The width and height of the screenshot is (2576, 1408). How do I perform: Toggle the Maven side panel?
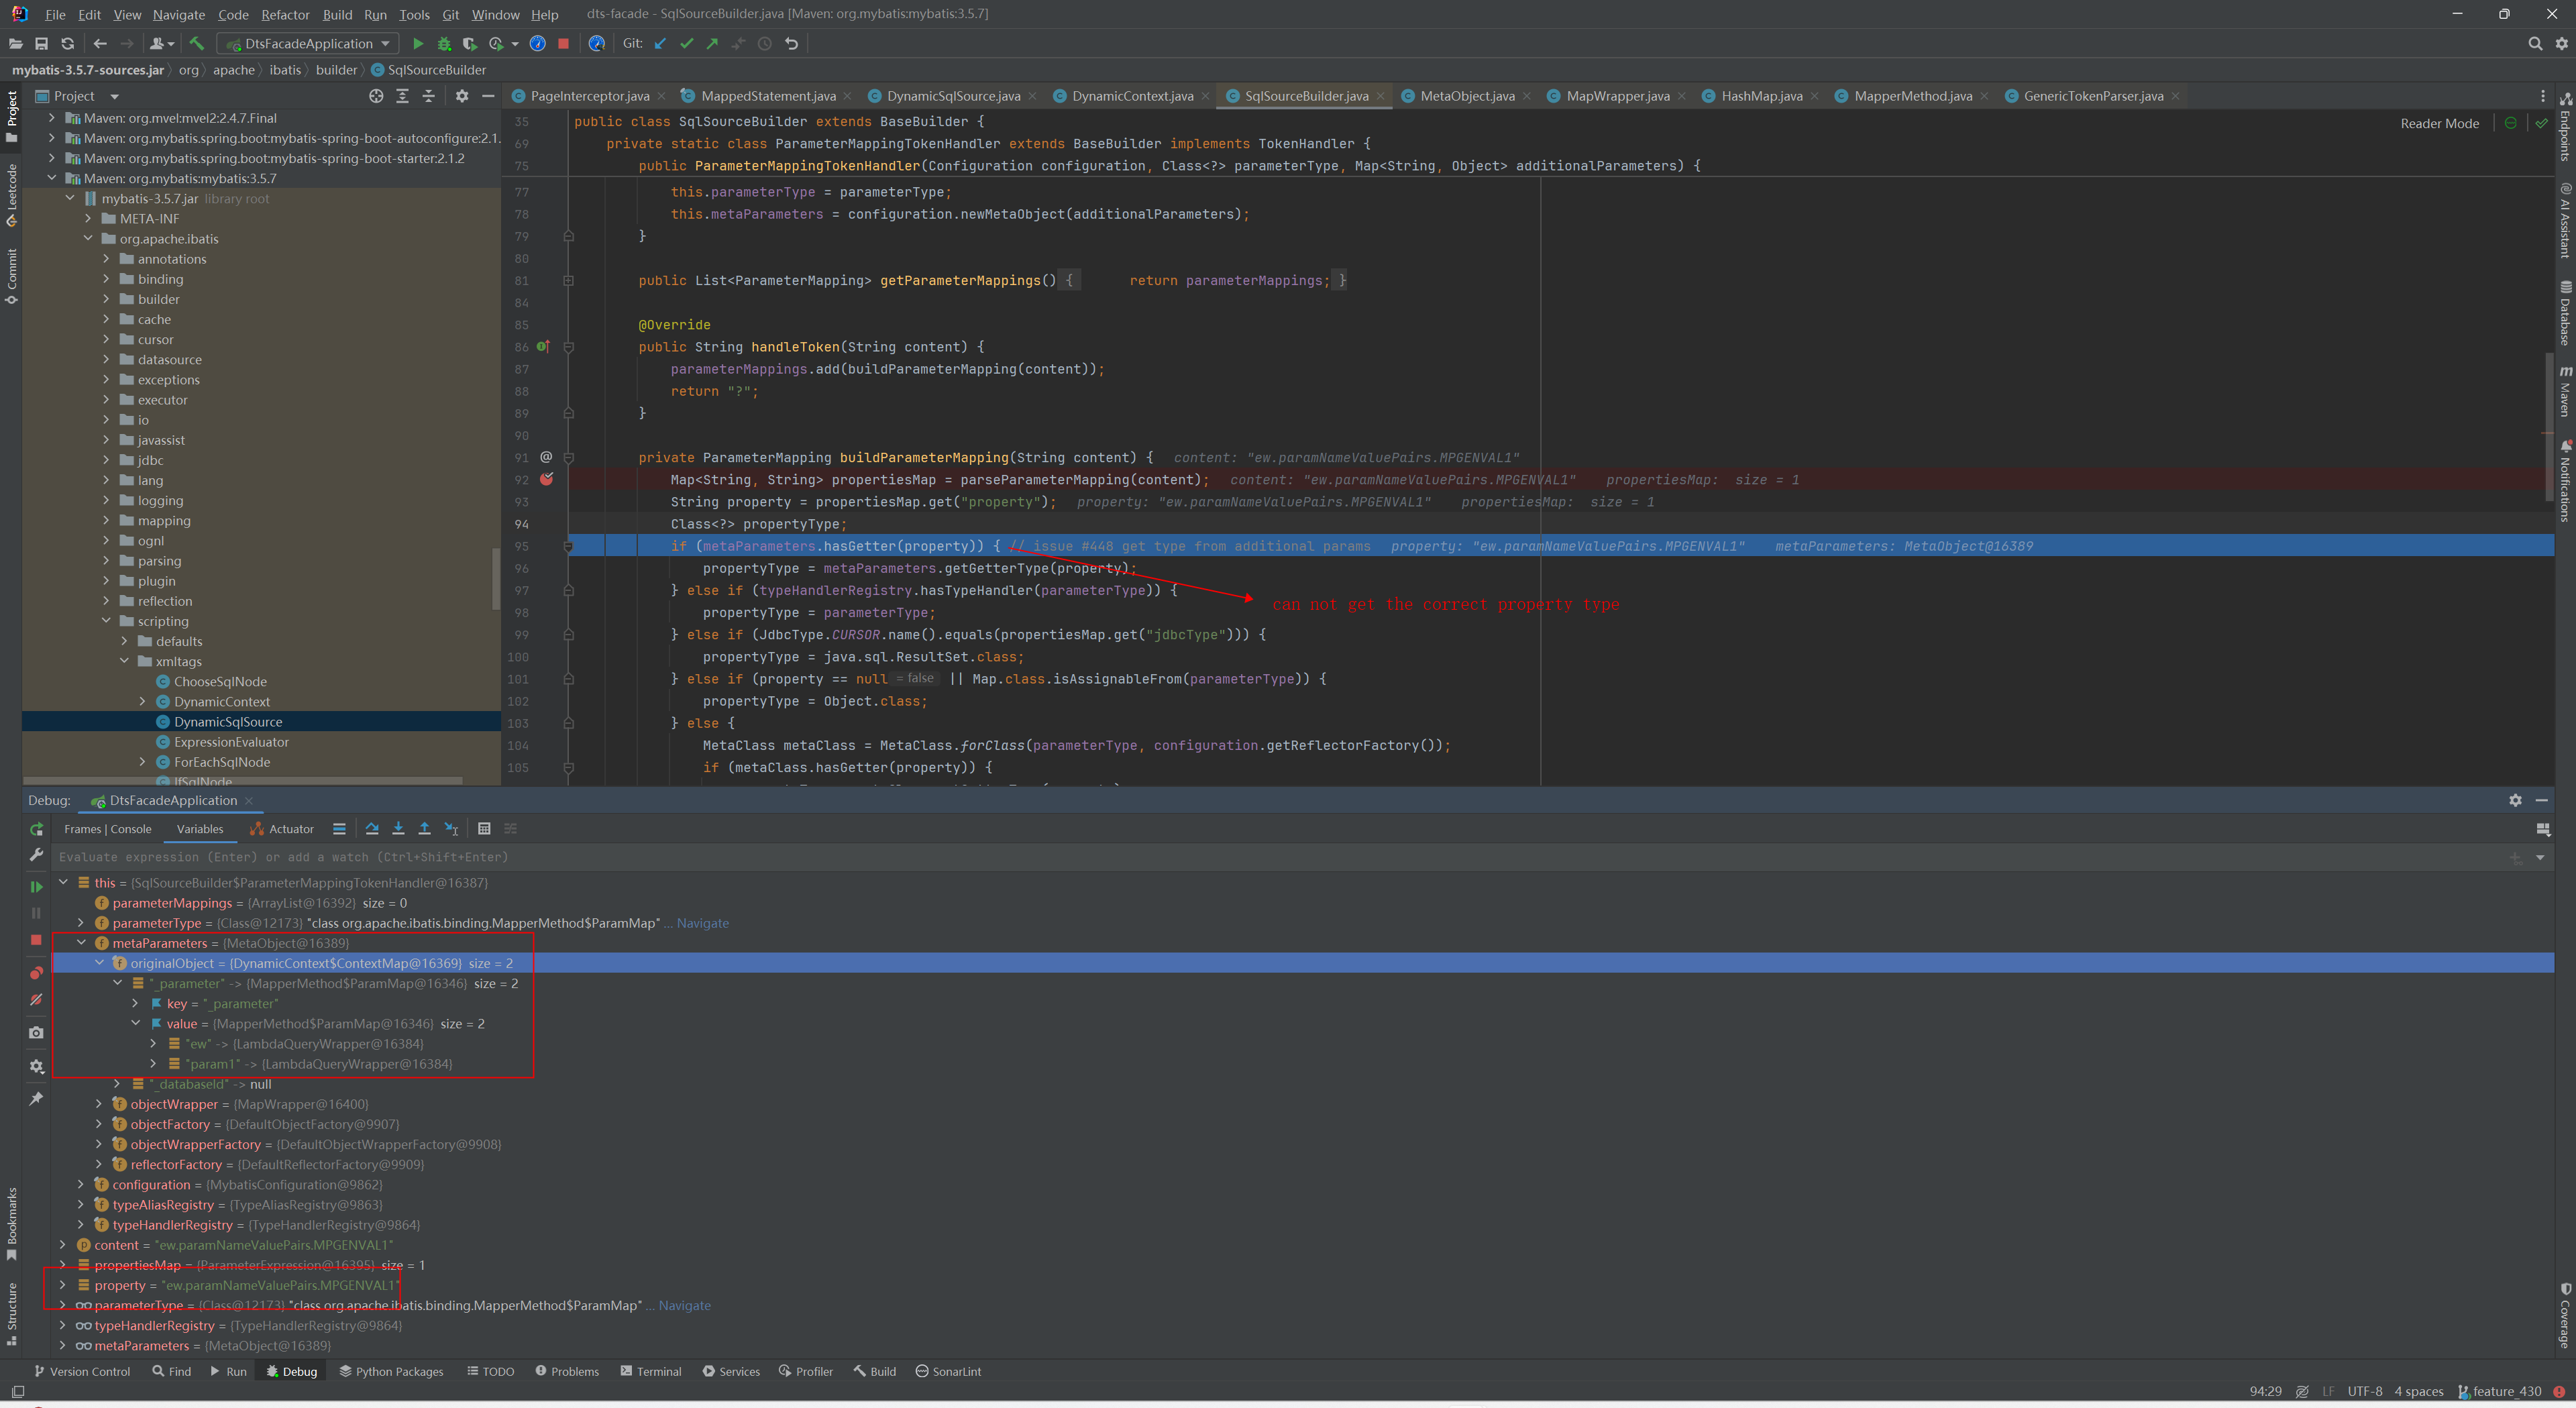tap(2565, 391)
